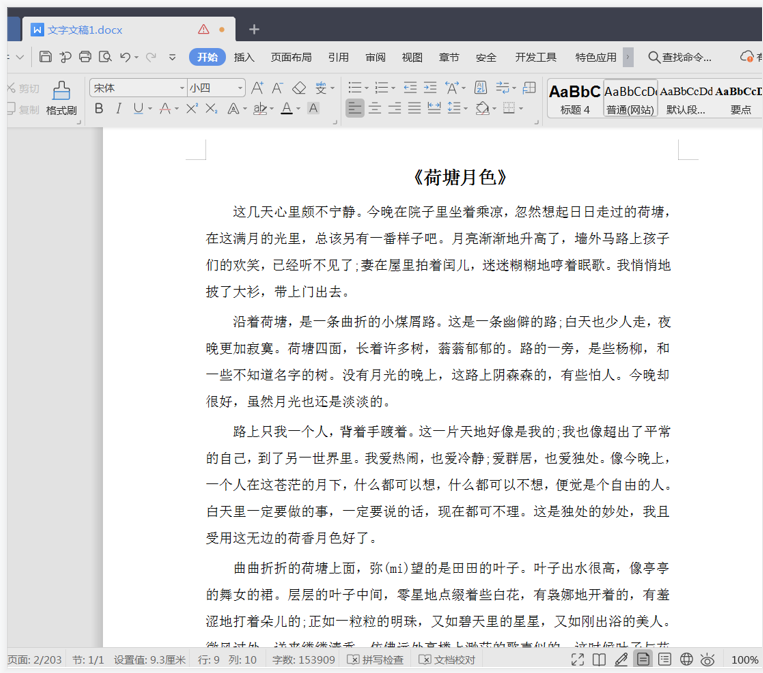Click the undo arrow icon
This screenshot has height=673, width=763.
(125, 57)
